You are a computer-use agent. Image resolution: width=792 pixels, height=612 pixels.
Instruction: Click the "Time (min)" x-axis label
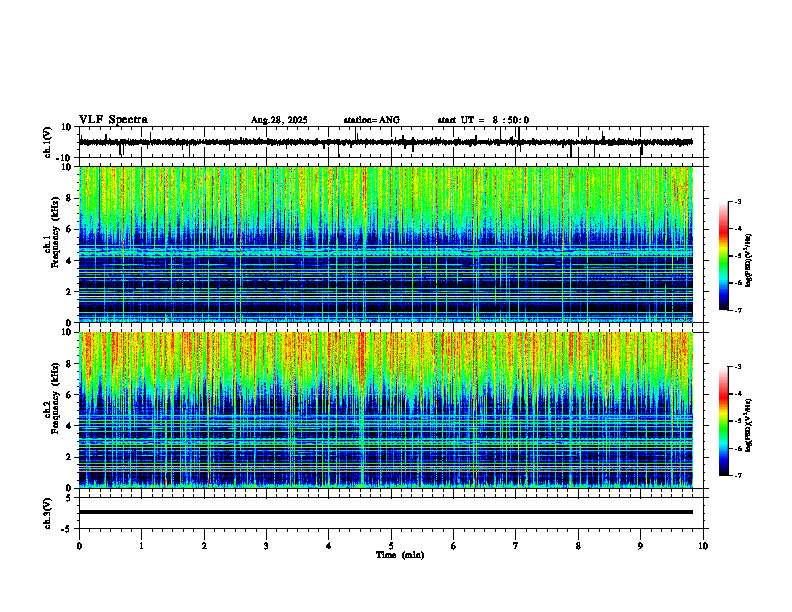coord(400,555)
